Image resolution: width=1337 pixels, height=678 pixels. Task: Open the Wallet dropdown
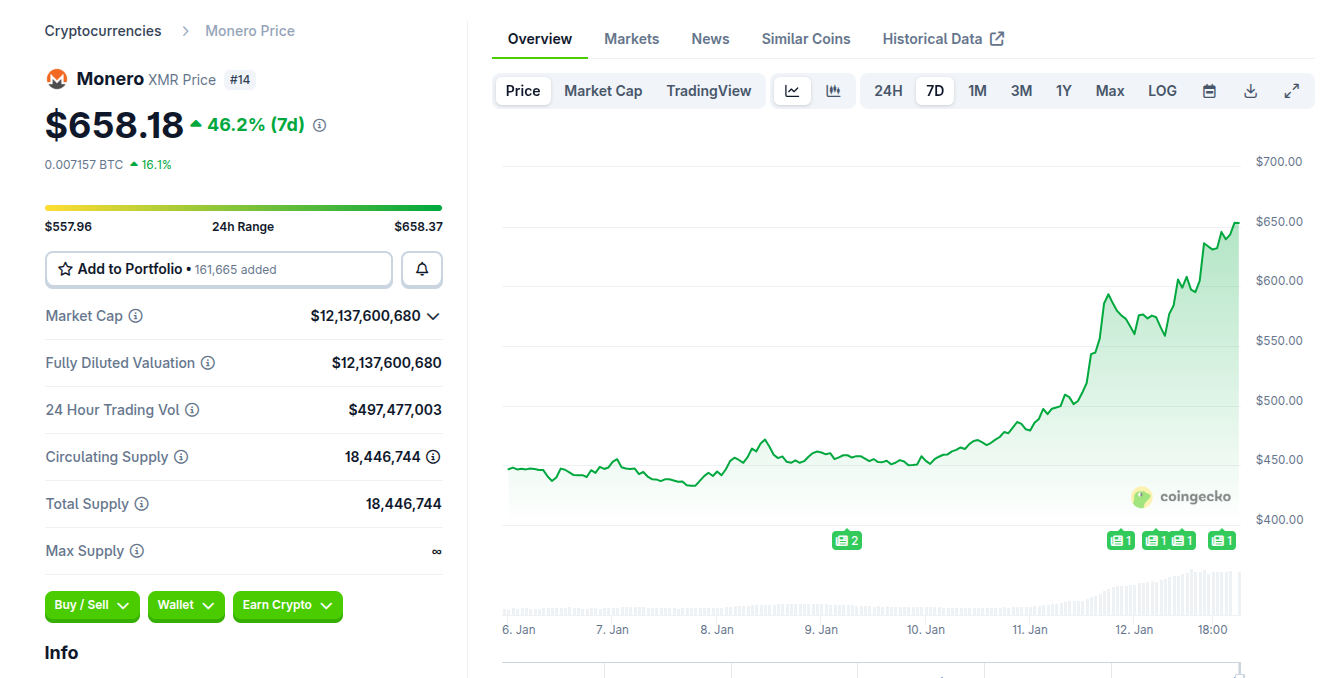tap(186, 606)
